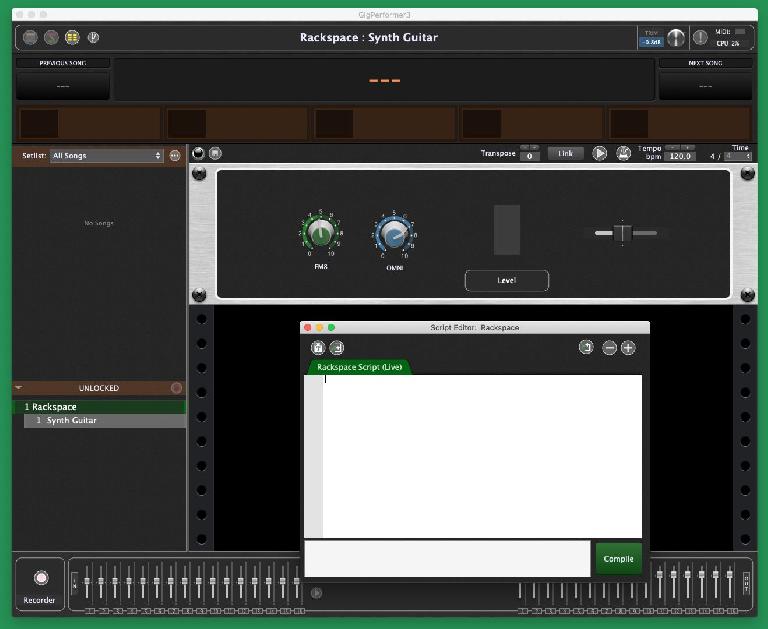Select the Rackspace Script (Live) tab
Screen dimensions: 768x629
[360, 367]
